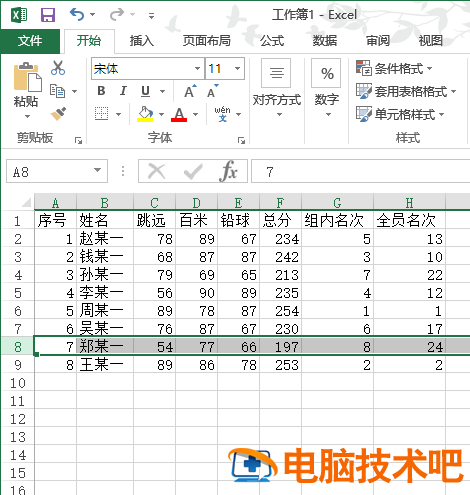
Task: Activate the Format Painter brush
Action: tap(58, 114)
